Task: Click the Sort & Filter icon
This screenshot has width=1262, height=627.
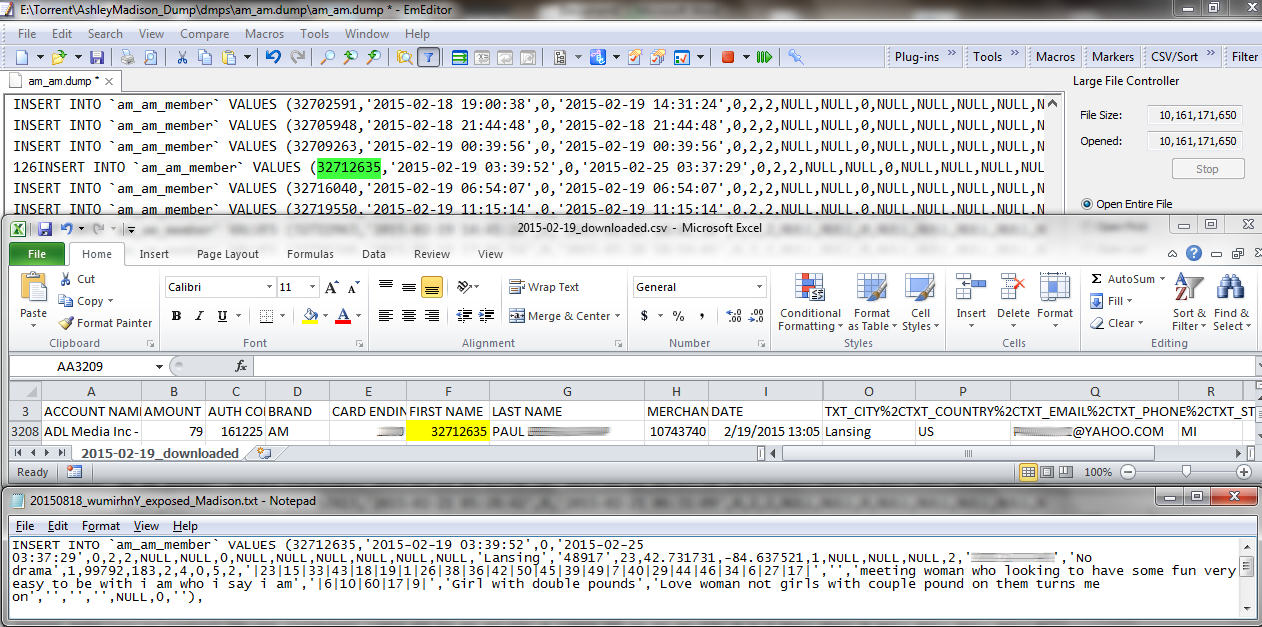Action: (x=1189, y=302)
